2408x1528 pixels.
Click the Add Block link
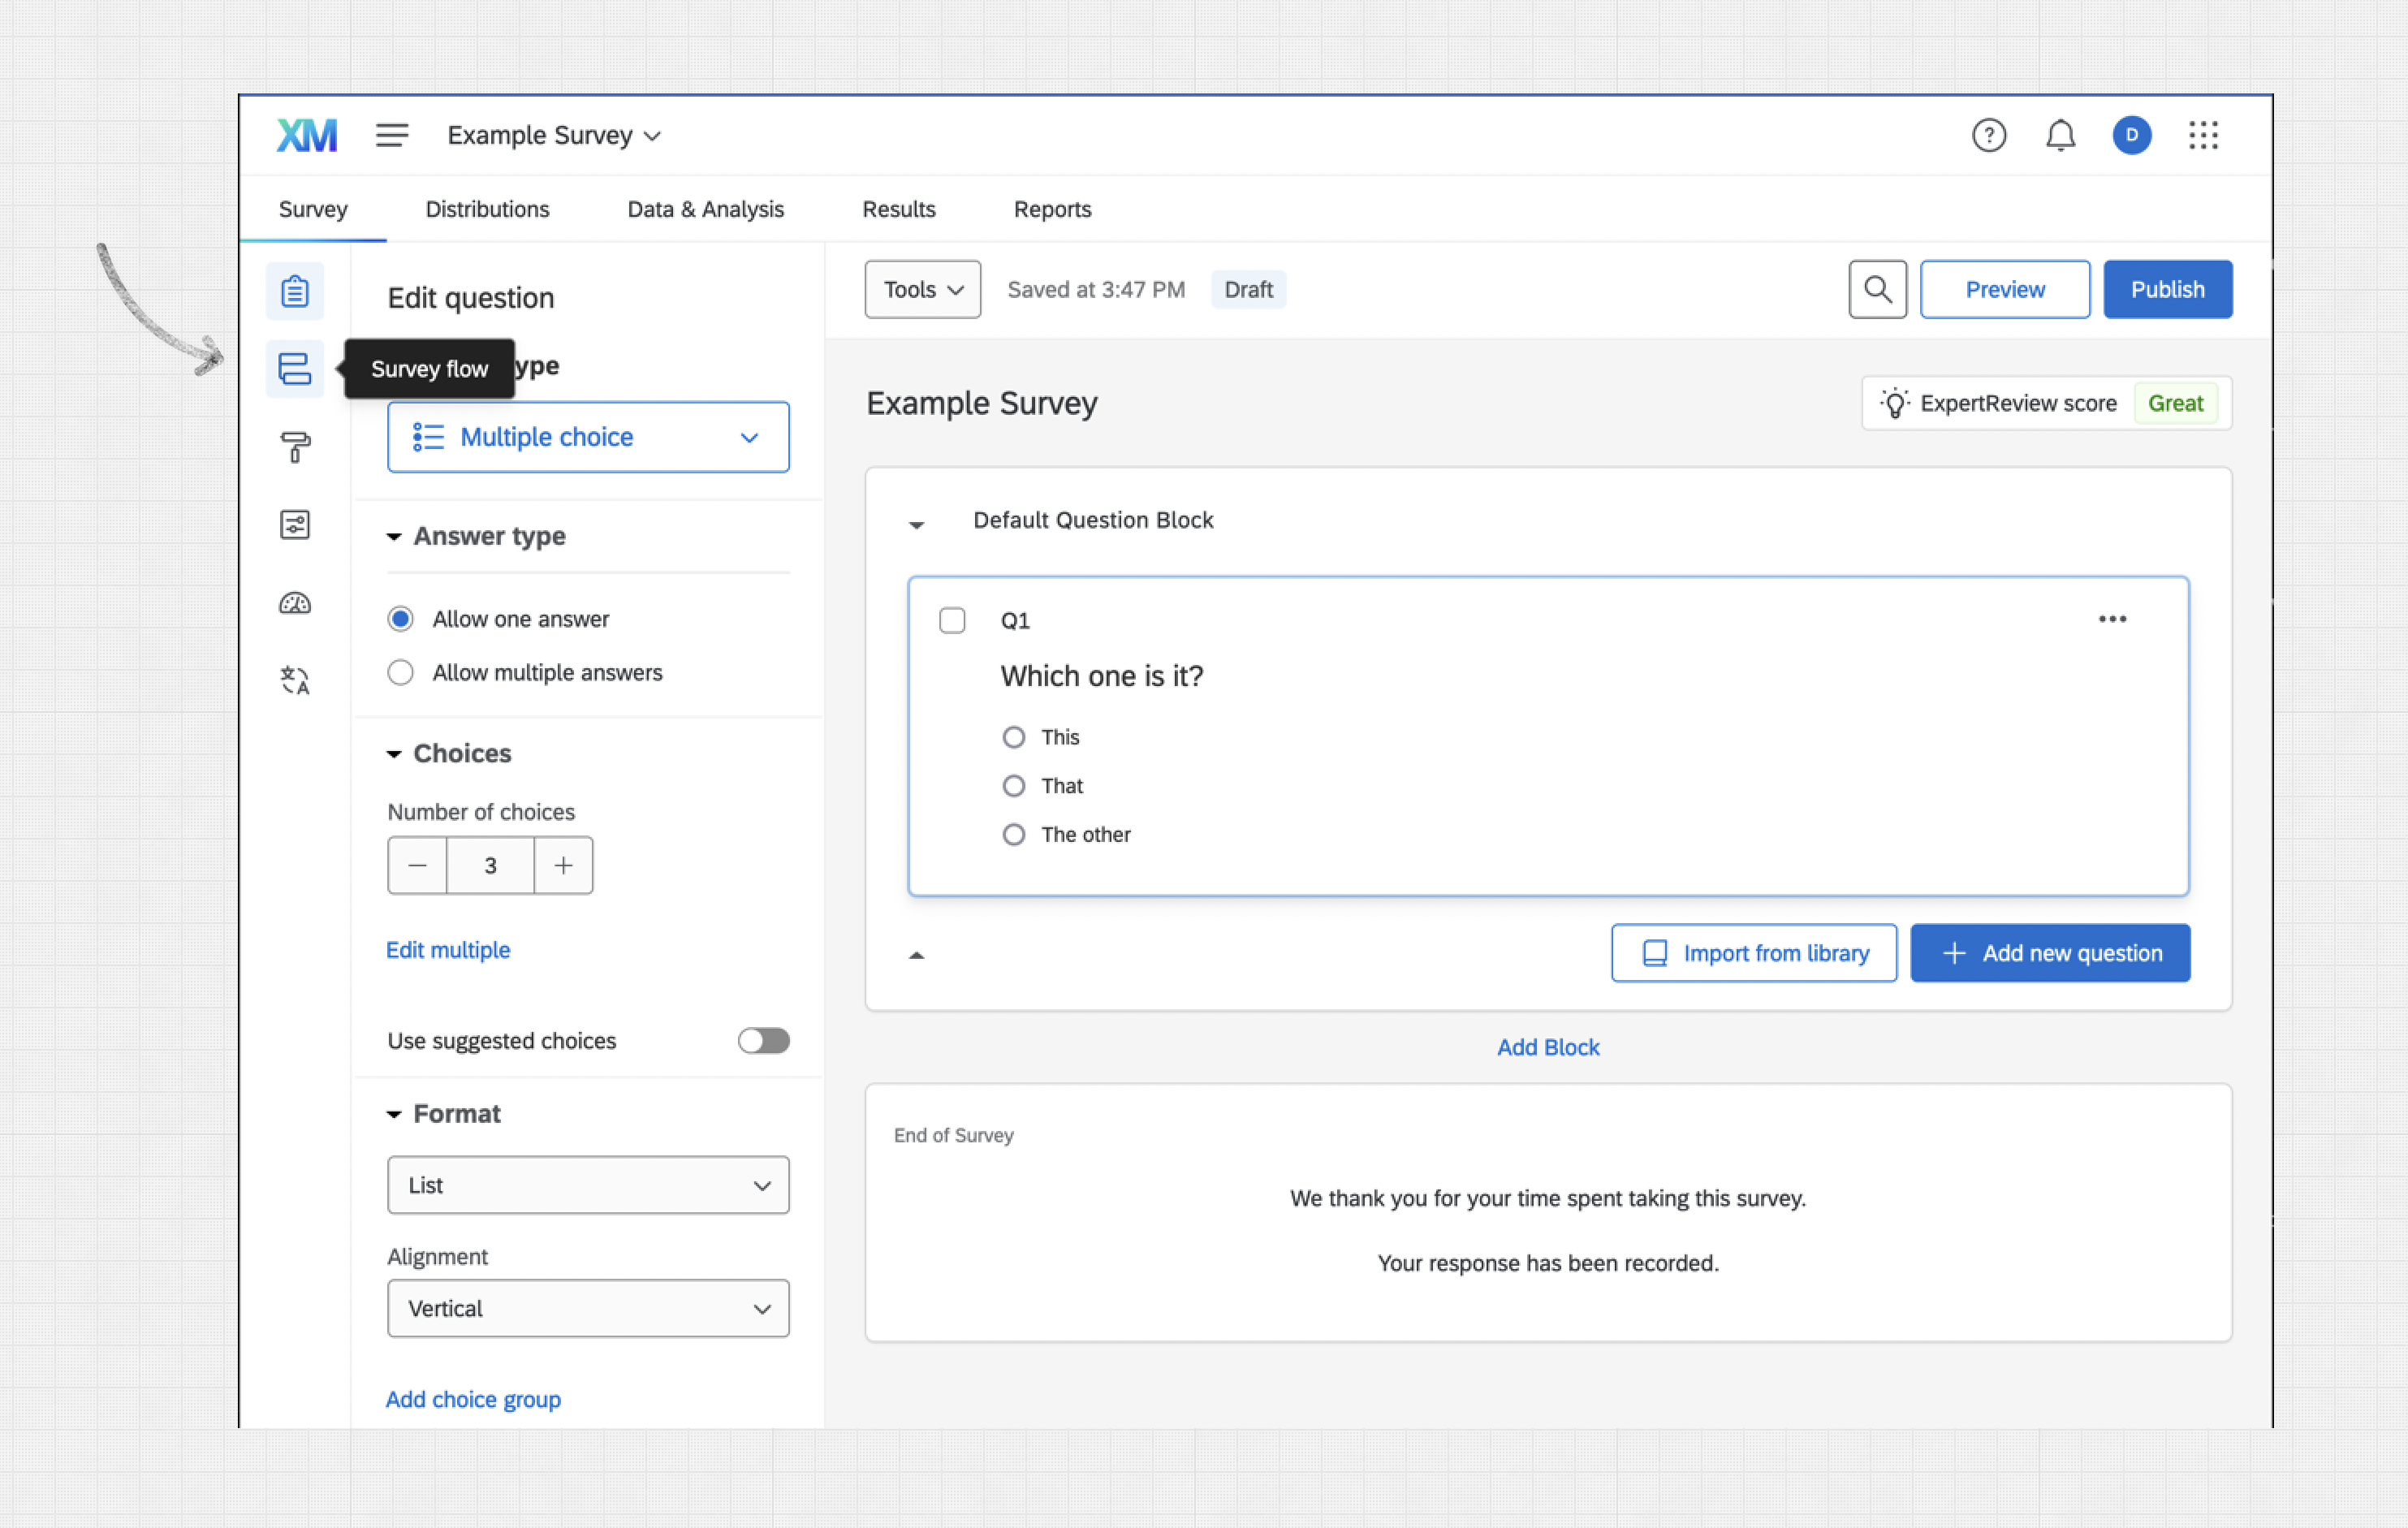pyautogui.click(x=1547, y=1047)
